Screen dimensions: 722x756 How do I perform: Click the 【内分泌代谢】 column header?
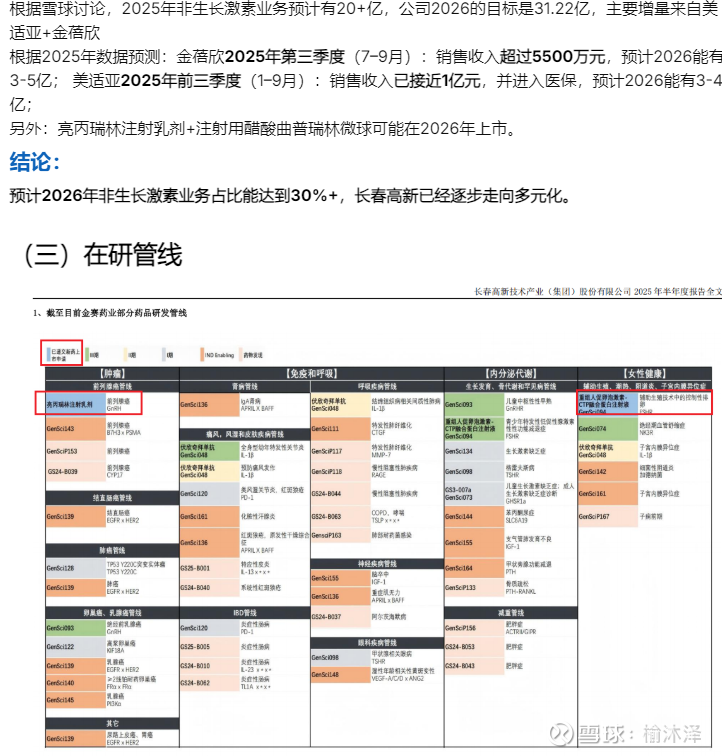point(511,374)
